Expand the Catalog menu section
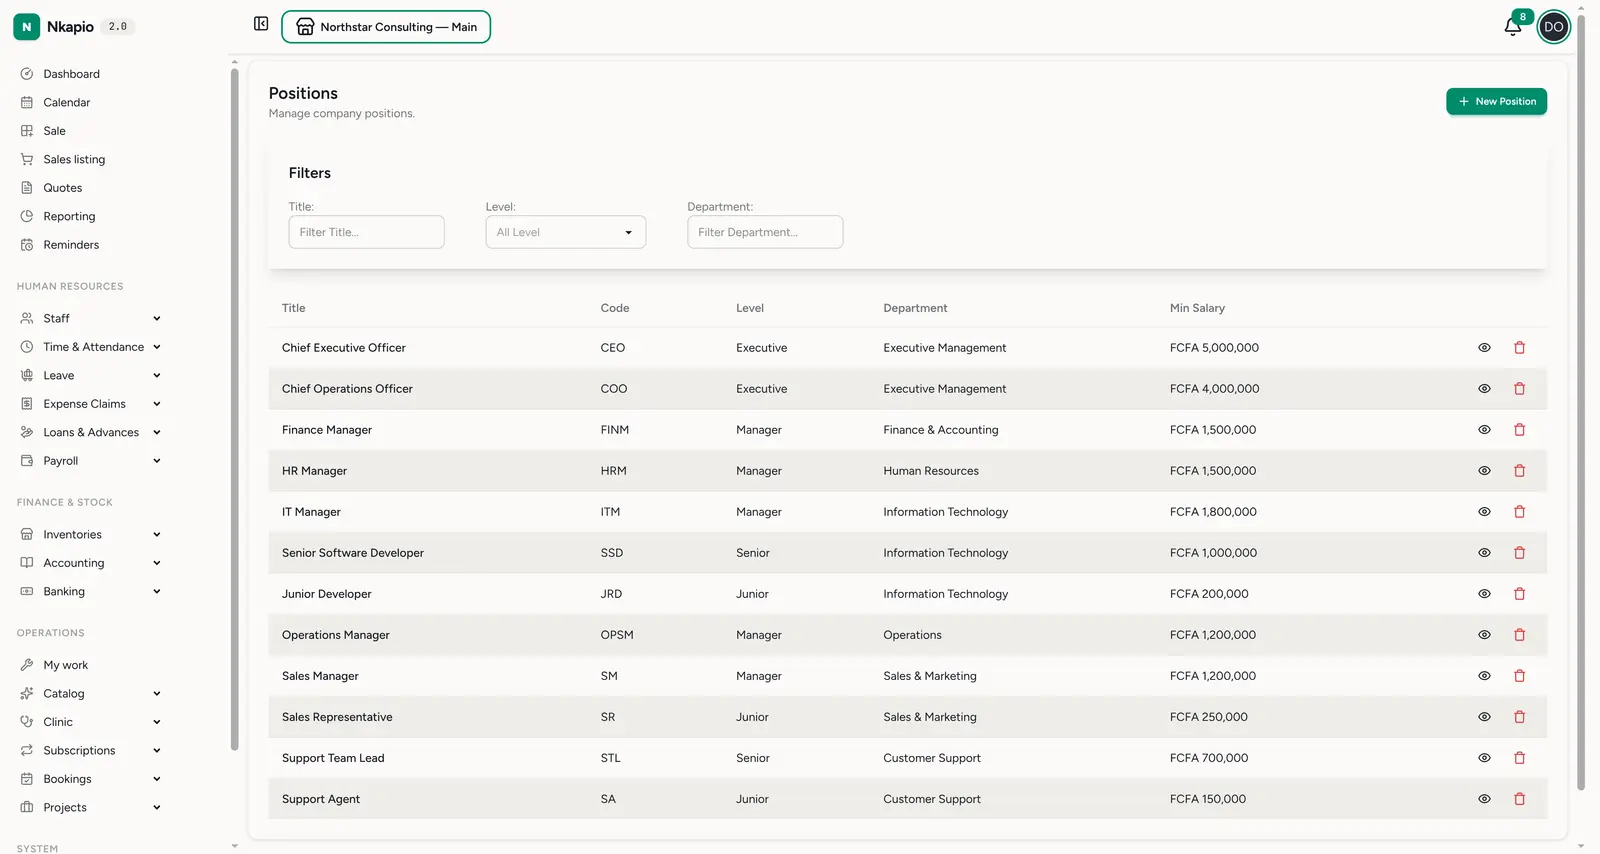Image resolution: width=1600 pixels, height=854 pixels. (90, 693)
